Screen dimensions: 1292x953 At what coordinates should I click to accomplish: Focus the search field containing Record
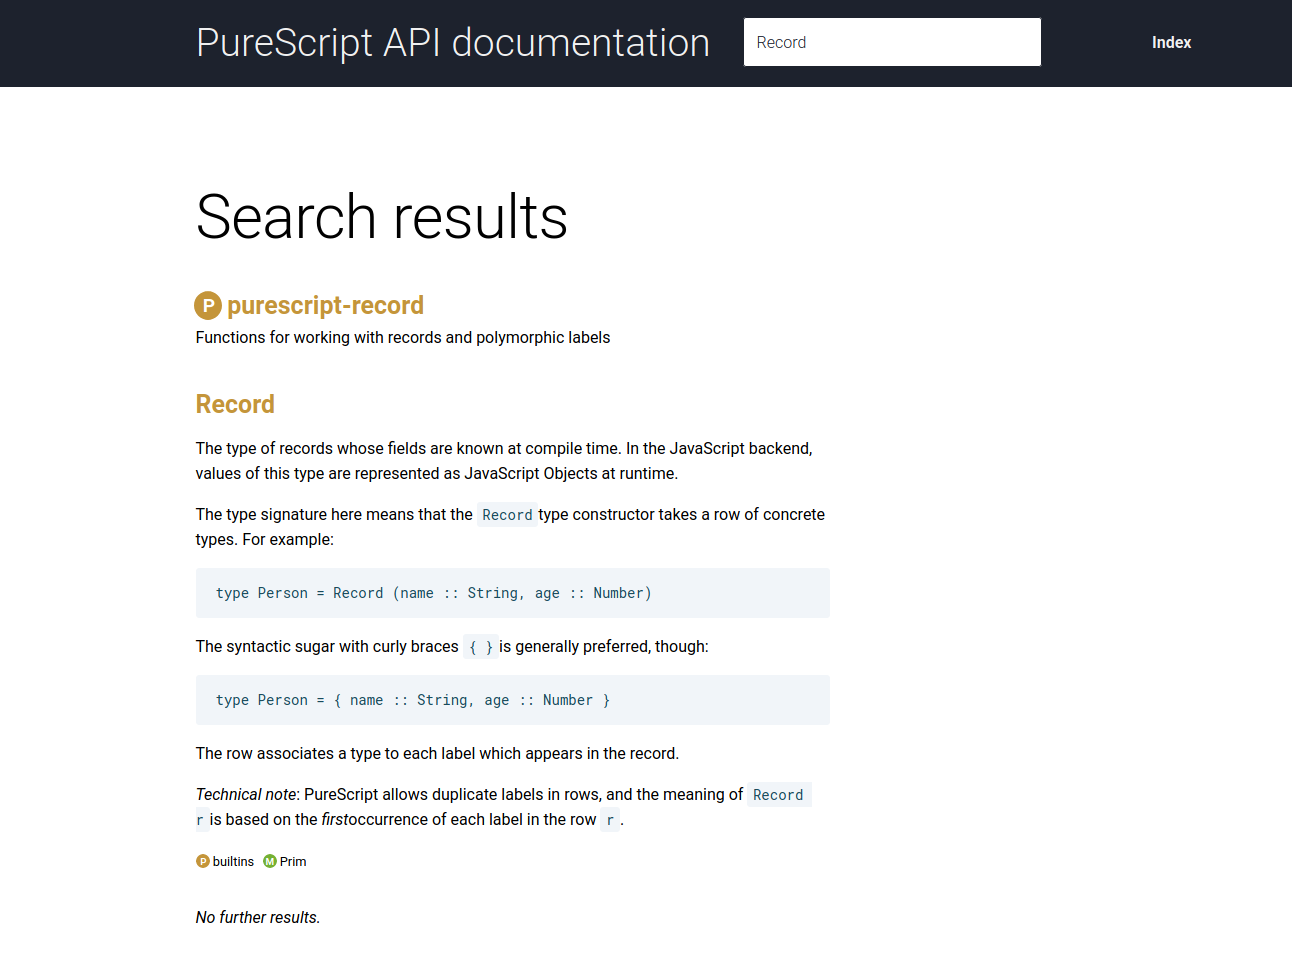pyautogui.click(x=892, y=42)
